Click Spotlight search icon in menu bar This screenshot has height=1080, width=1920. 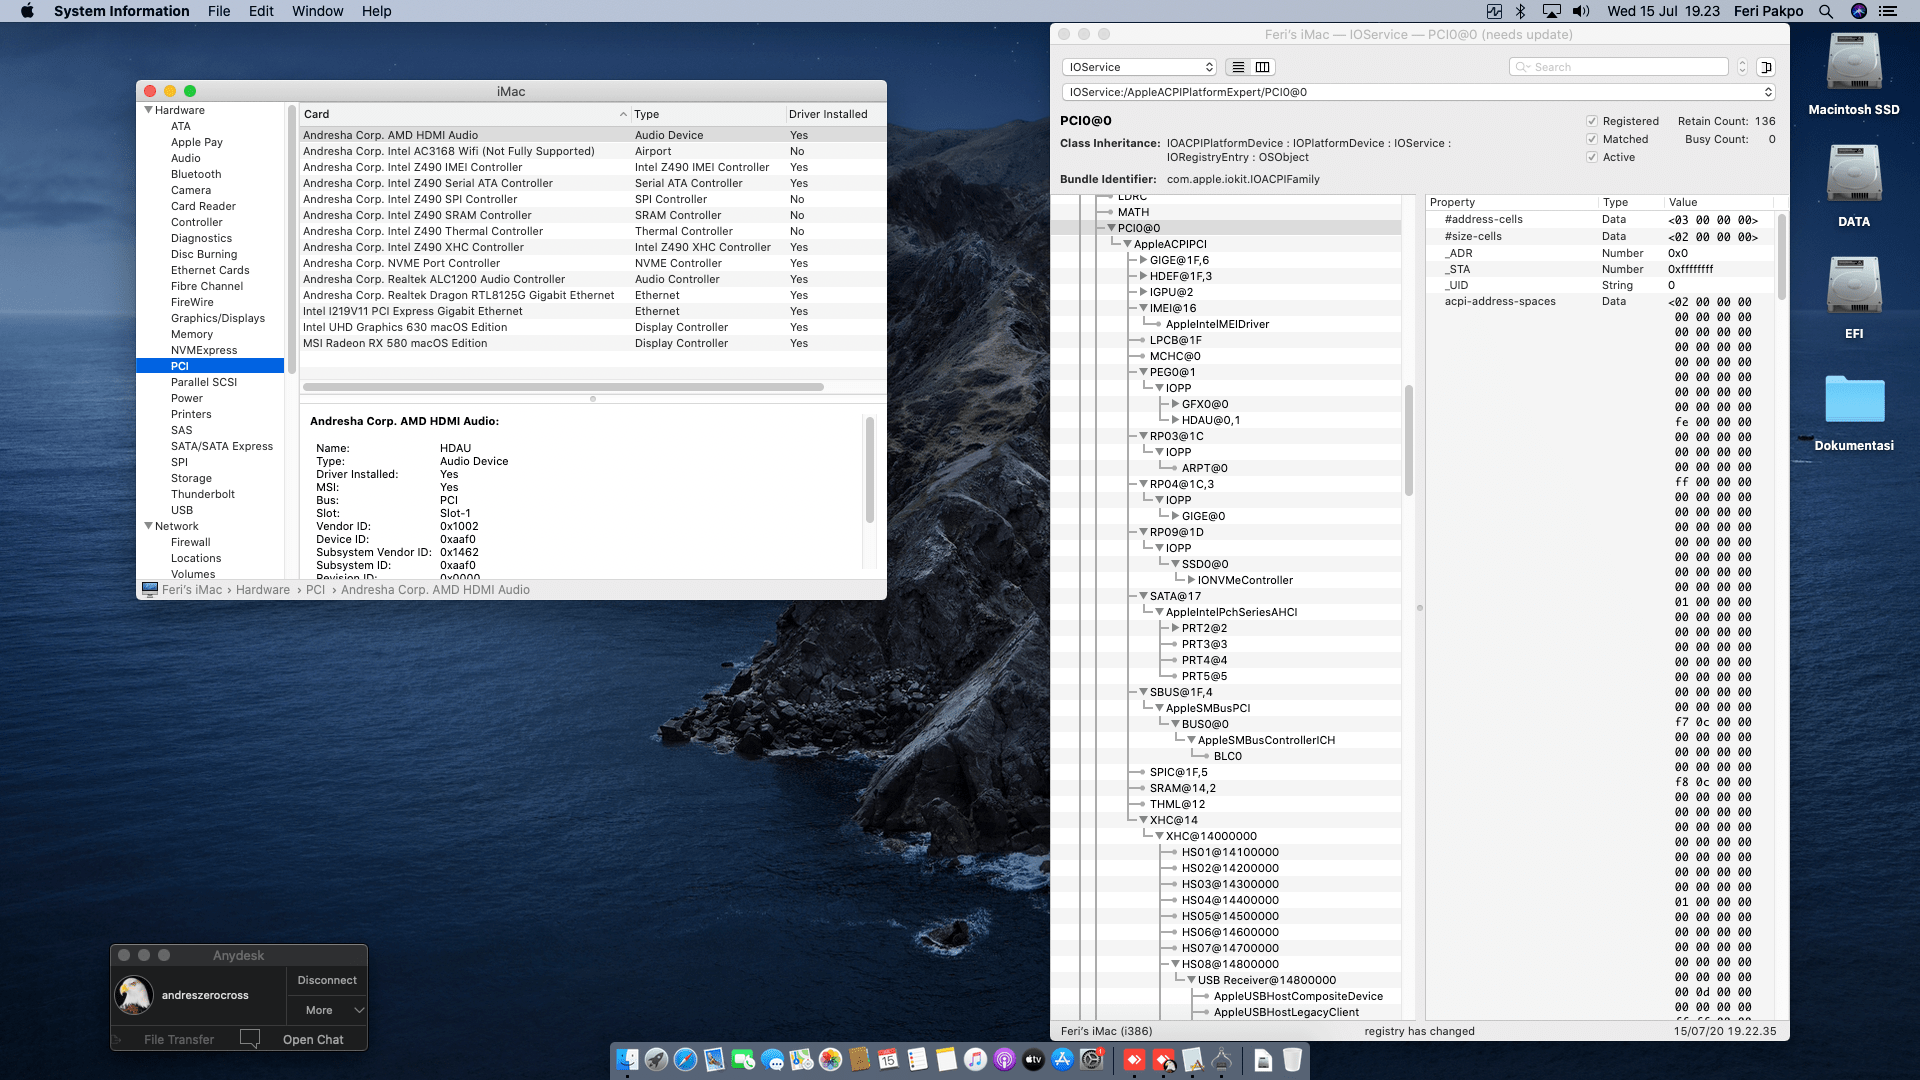[x=1826, y=11]
